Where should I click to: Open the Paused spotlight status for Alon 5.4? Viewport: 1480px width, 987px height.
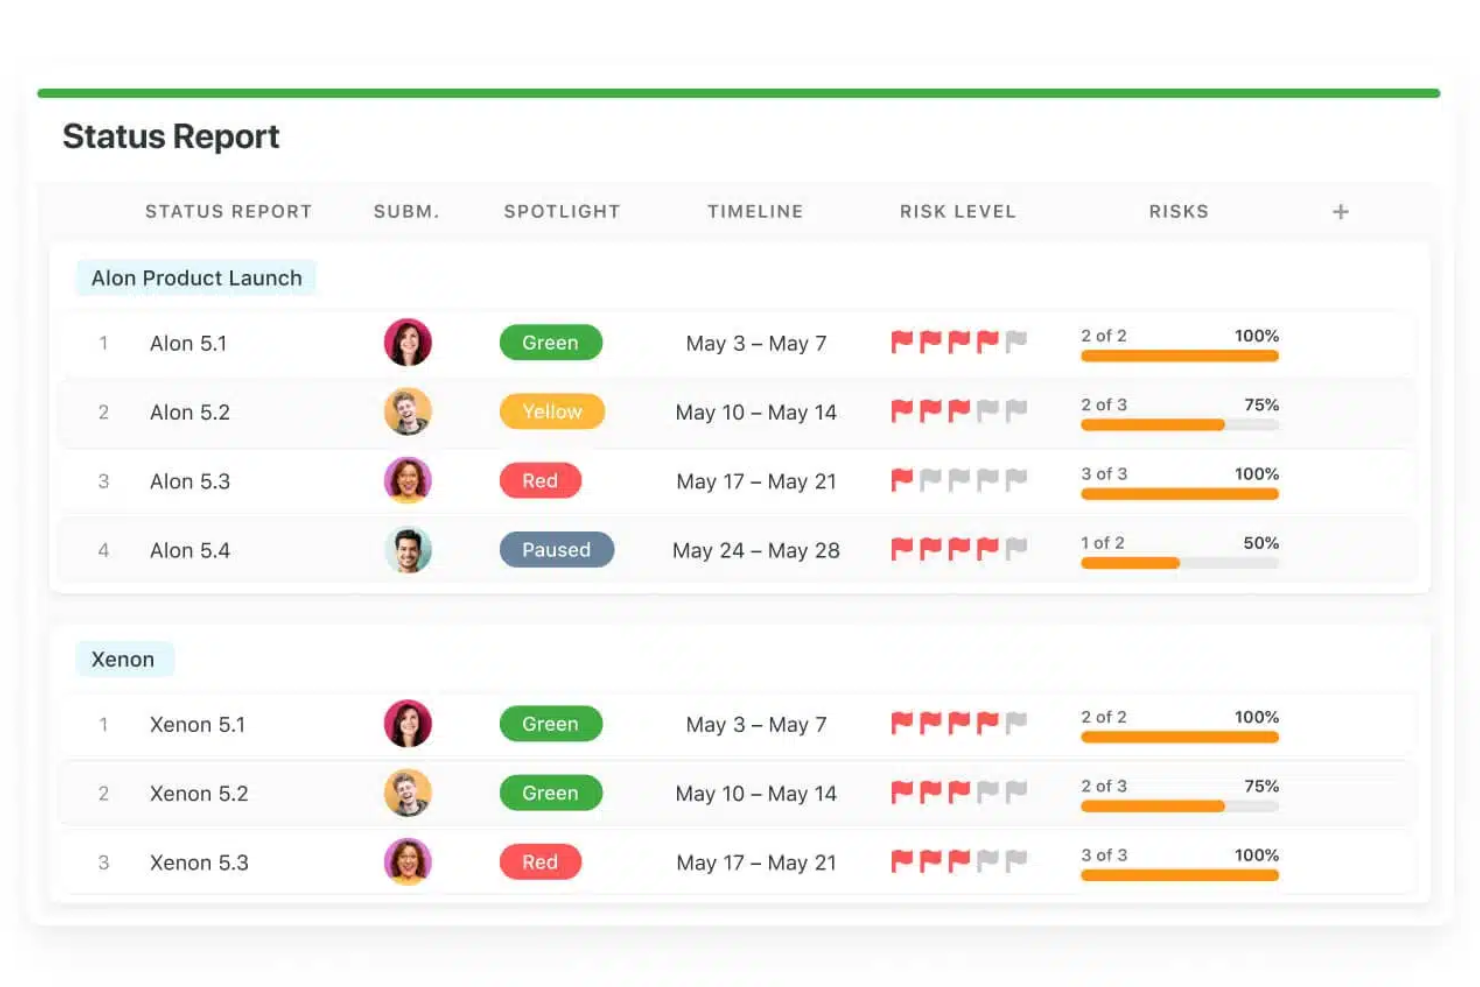point(556,550)
